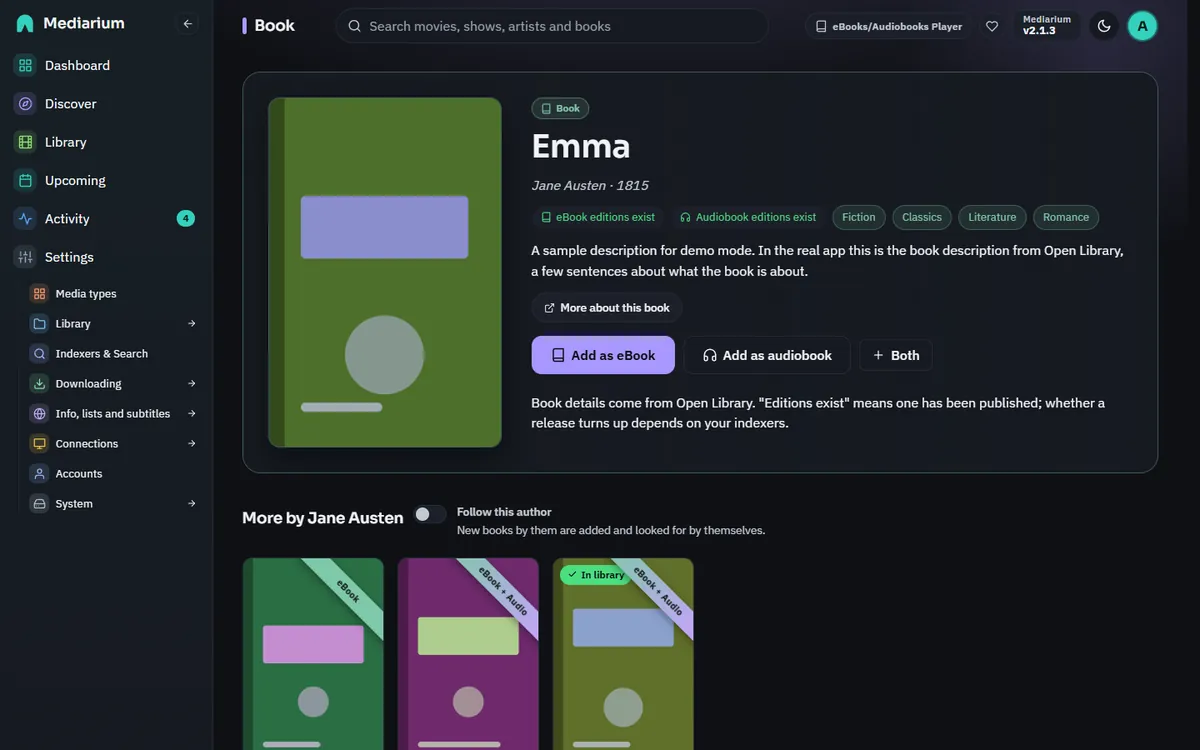Click the Activity pulse icon
This screenshot has height=750, width=1200.
click(25, 219)
